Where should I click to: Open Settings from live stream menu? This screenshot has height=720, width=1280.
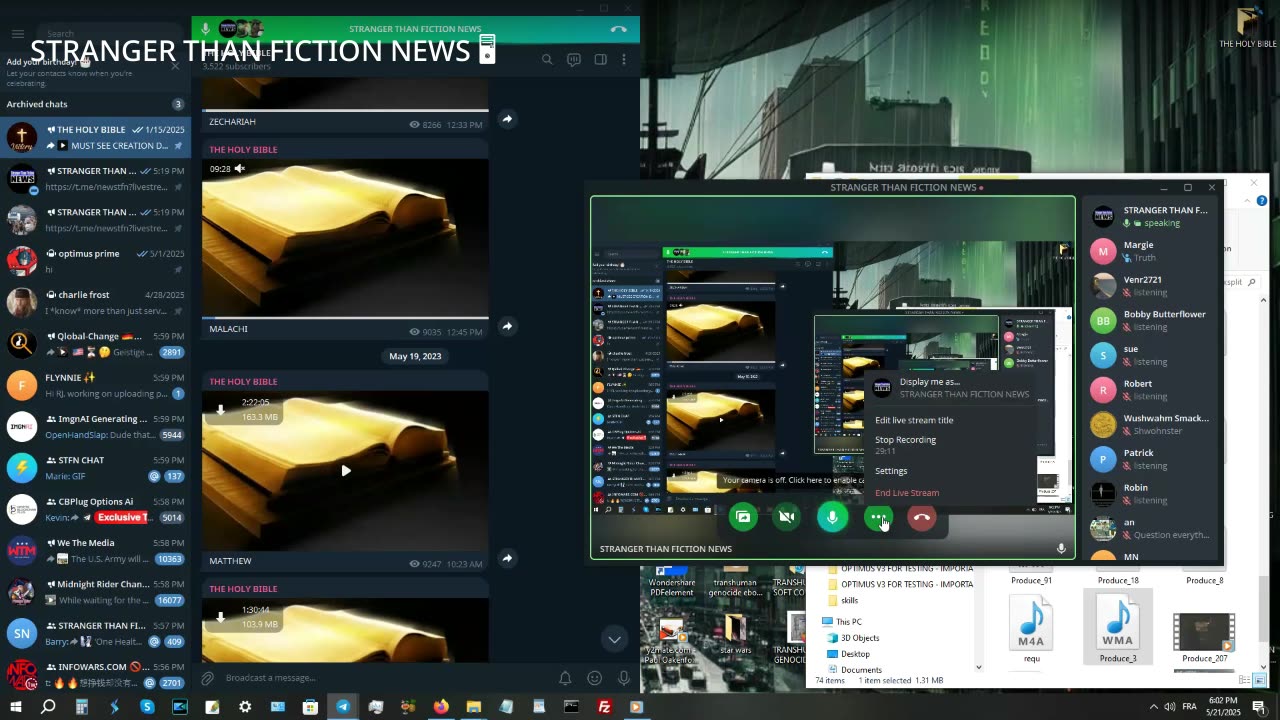pyautogui.click(x=952, y=471)
